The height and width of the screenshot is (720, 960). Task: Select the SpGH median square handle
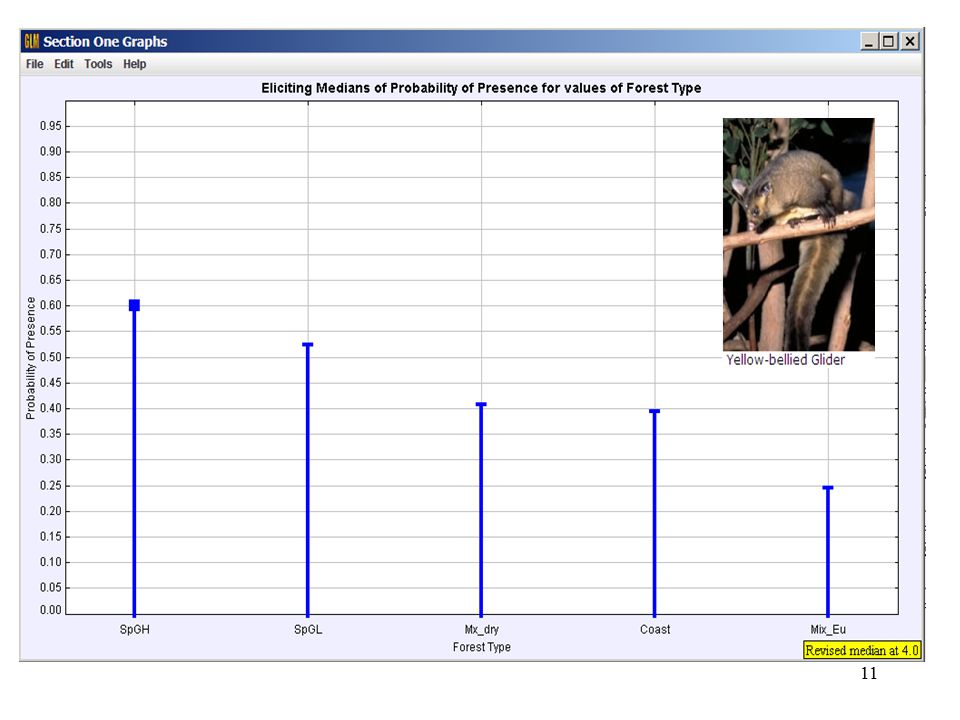pyautogui.click(x=135, y=305)
